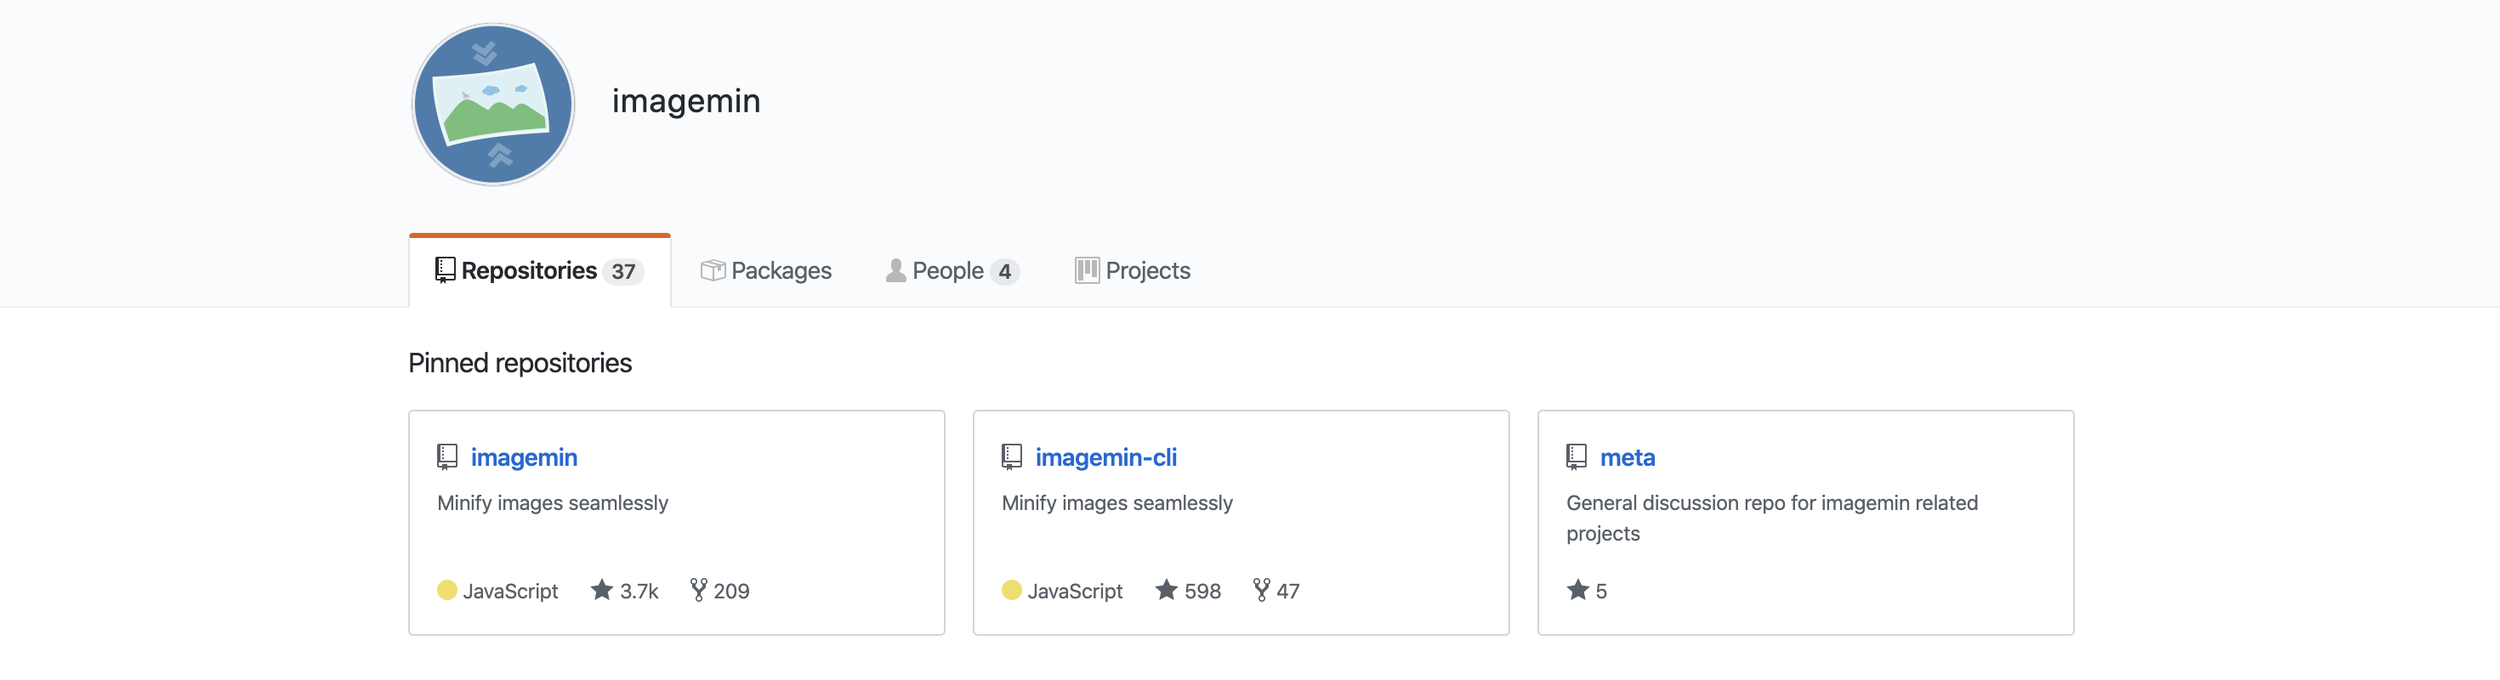Open the meta card's 5 stars count

1601,591
